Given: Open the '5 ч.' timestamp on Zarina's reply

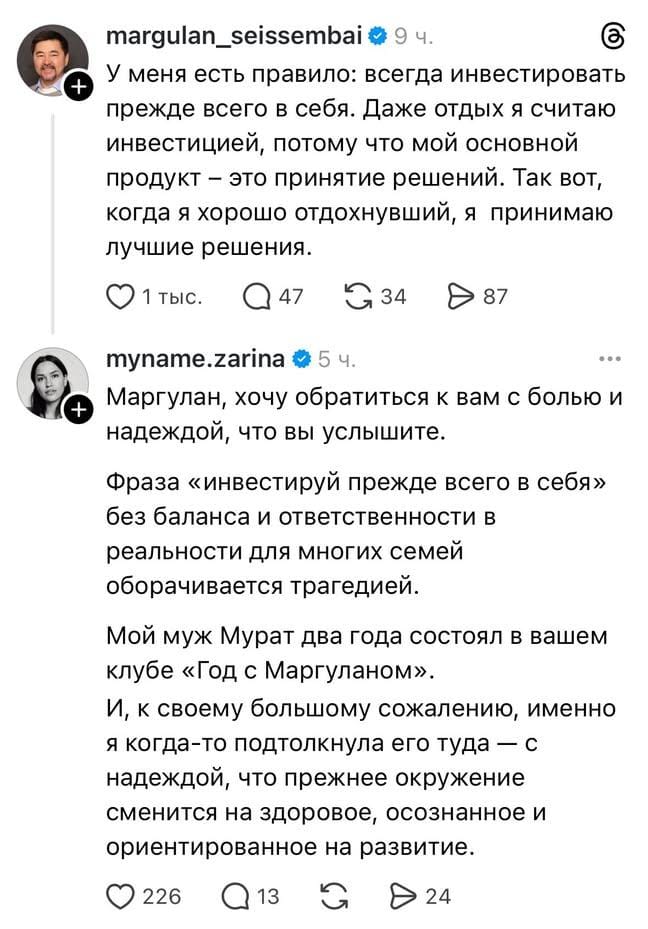Looking at the screenshot, I should click(x=337, y=359).
